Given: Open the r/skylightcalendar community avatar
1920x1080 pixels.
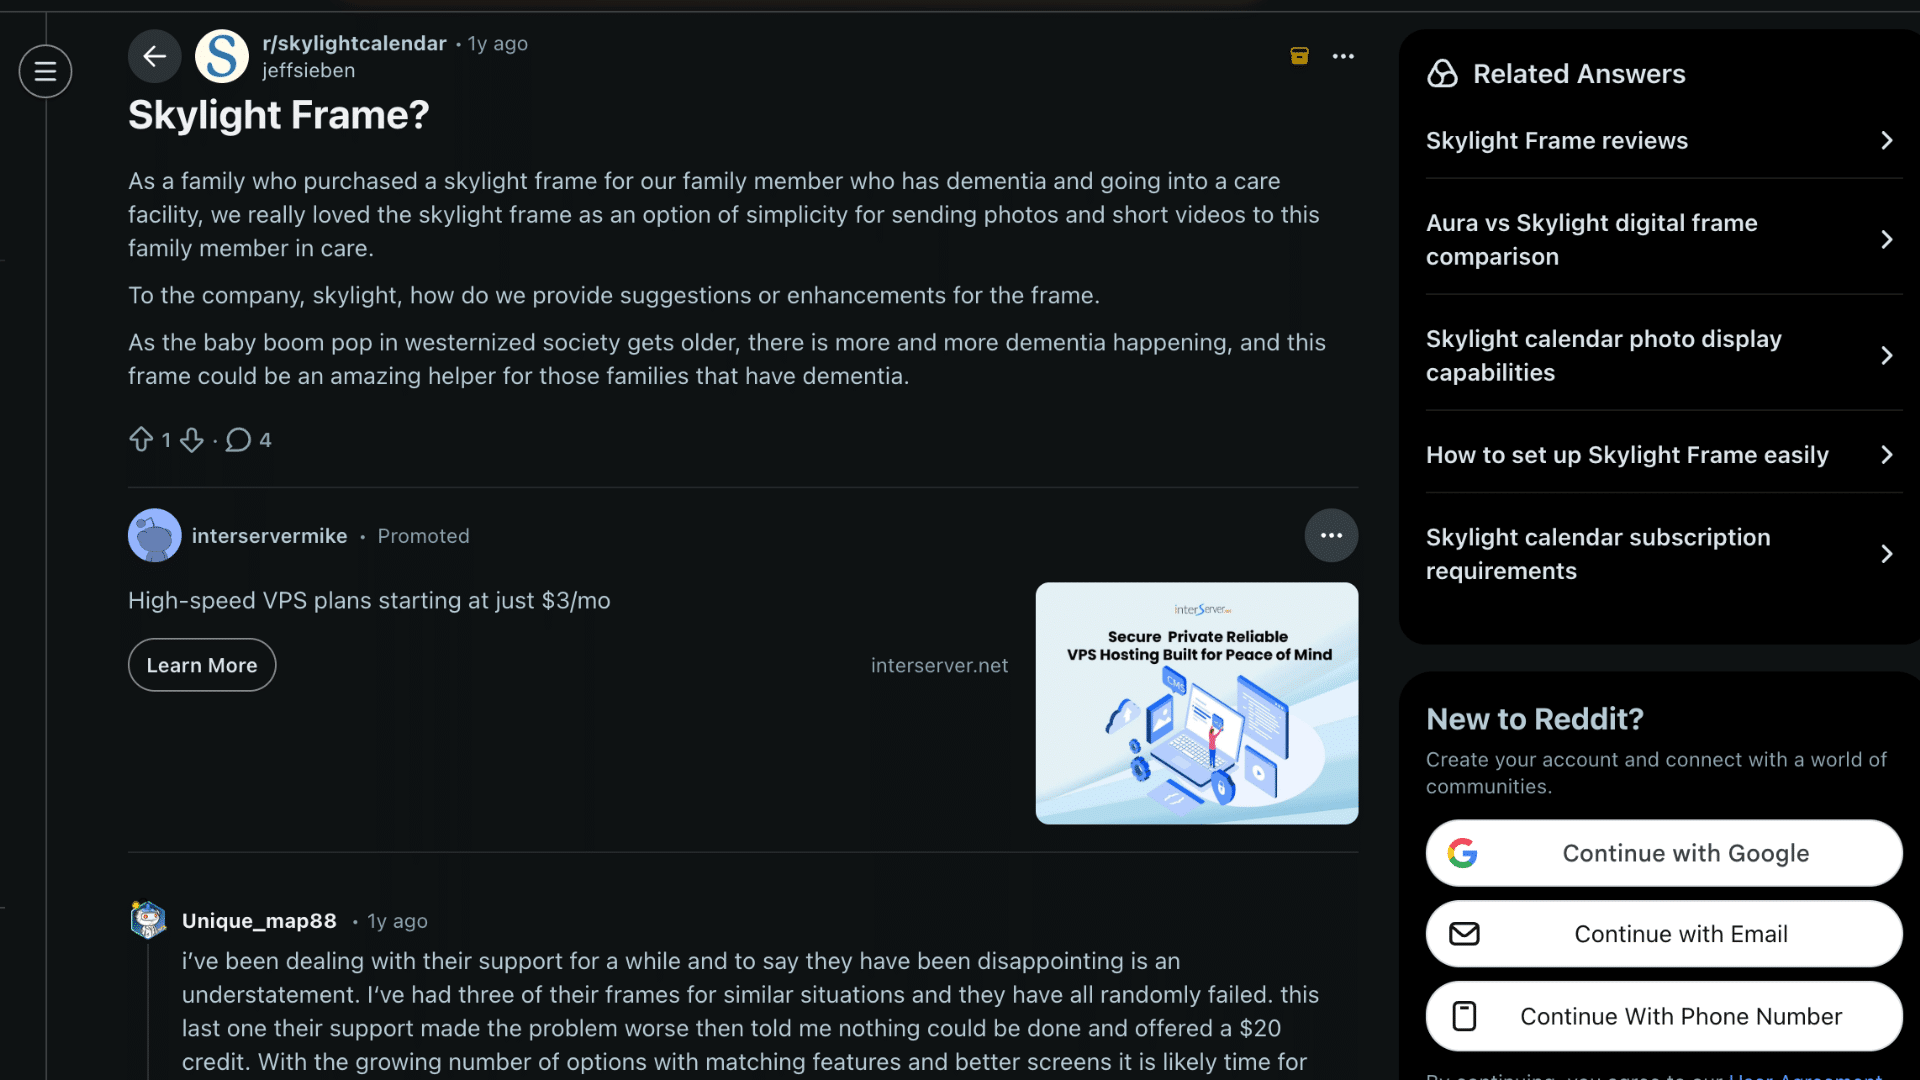Looking at the screenshot, I should [221, 56].
